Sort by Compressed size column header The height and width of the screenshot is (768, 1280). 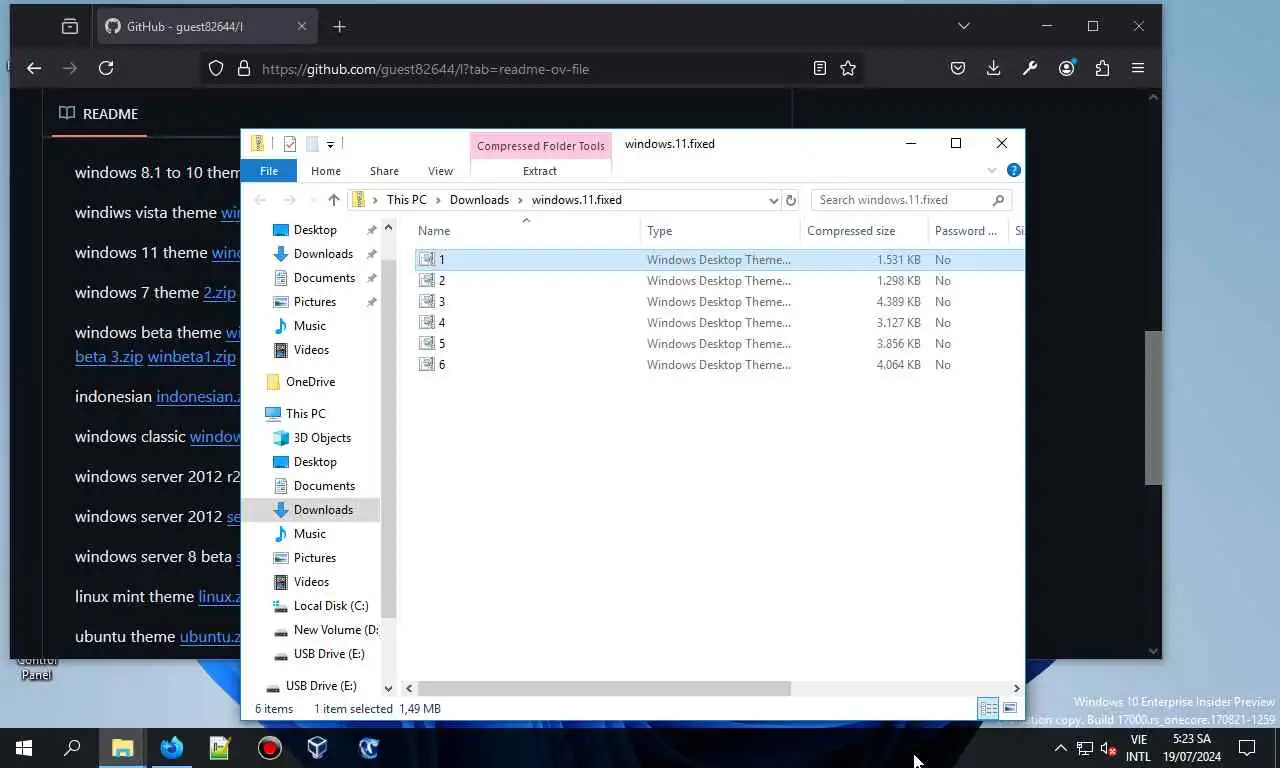click(x=864, y=231)
